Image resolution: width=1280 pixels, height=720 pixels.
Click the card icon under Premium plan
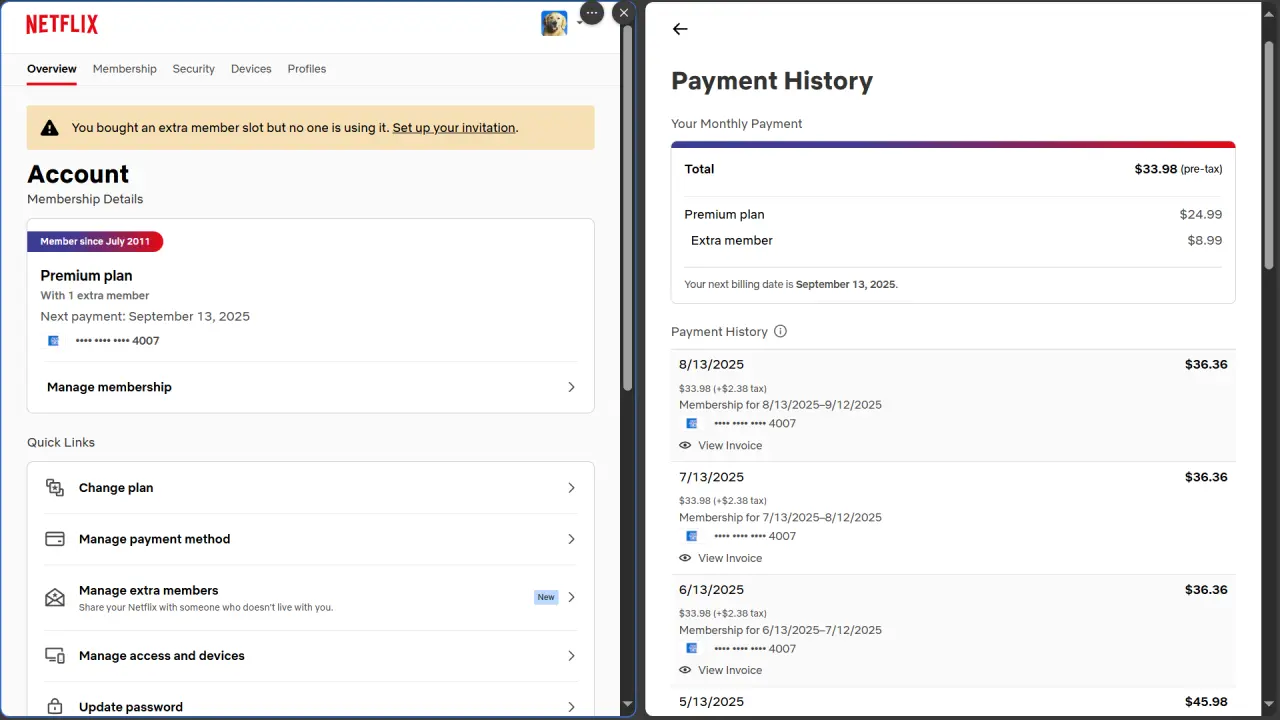(54, 341)
